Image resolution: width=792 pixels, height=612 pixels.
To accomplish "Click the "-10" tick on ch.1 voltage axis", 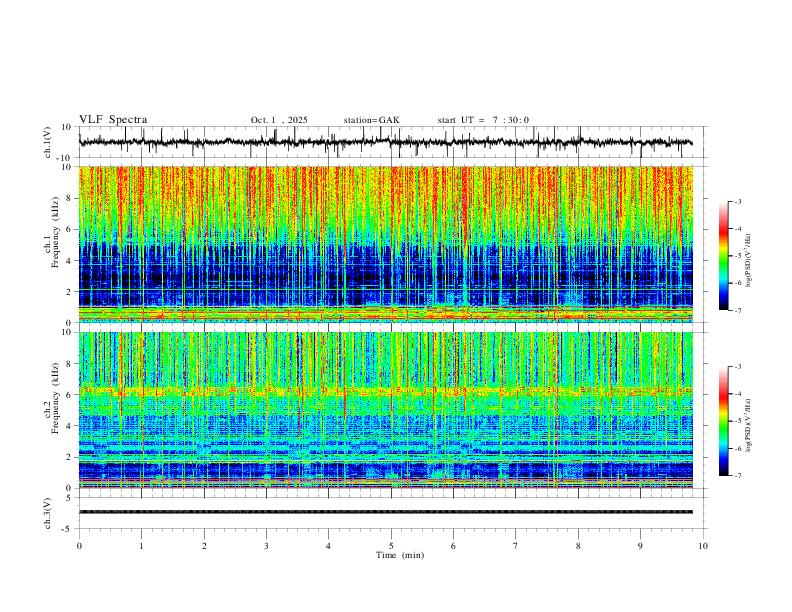I will click(x=66, y=158).
